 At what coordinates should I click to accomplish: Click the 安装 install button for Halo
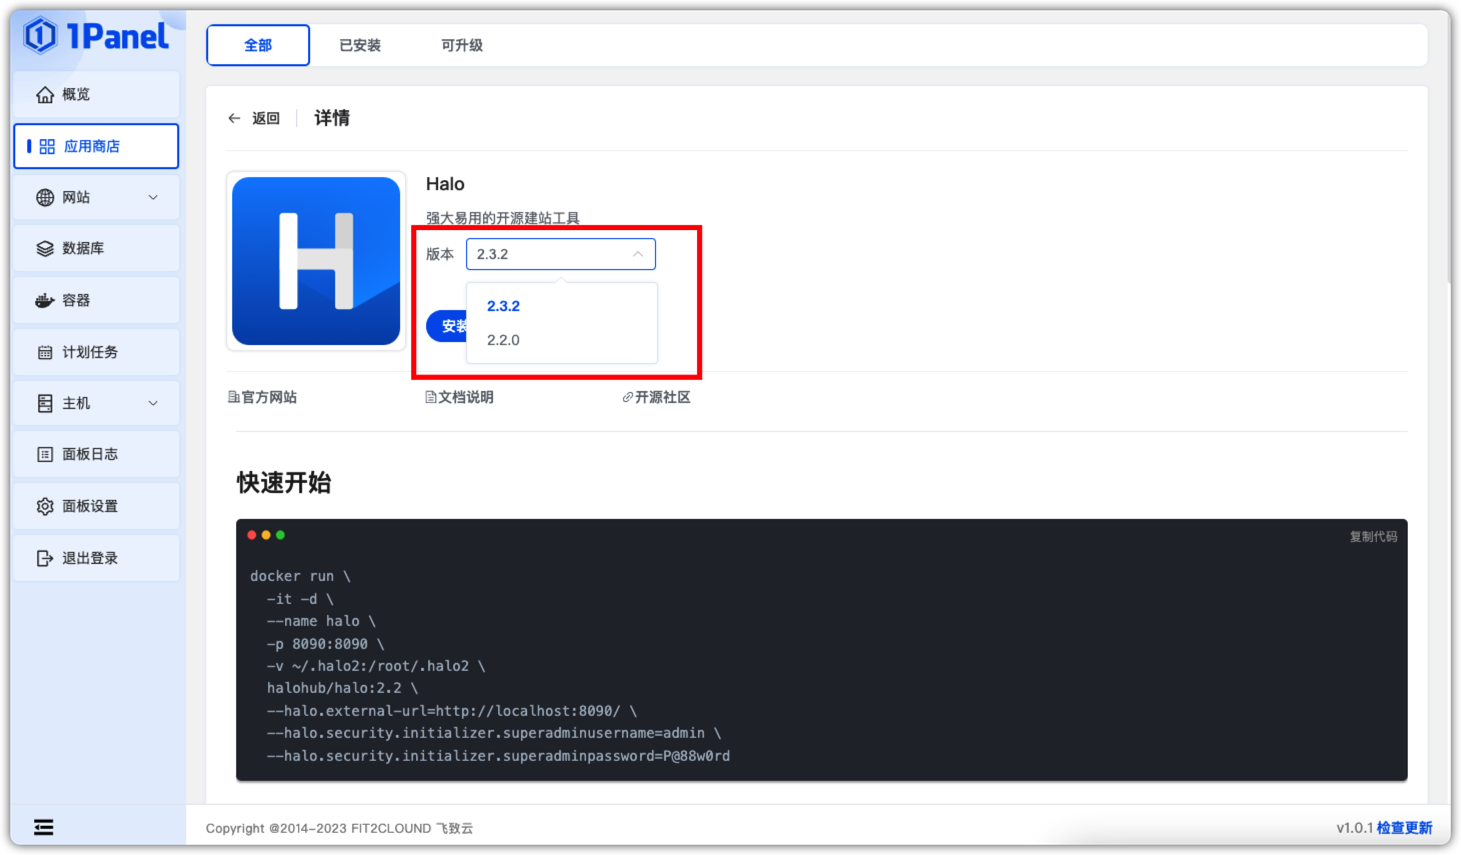pyautogui.click(x=447, y=325)
